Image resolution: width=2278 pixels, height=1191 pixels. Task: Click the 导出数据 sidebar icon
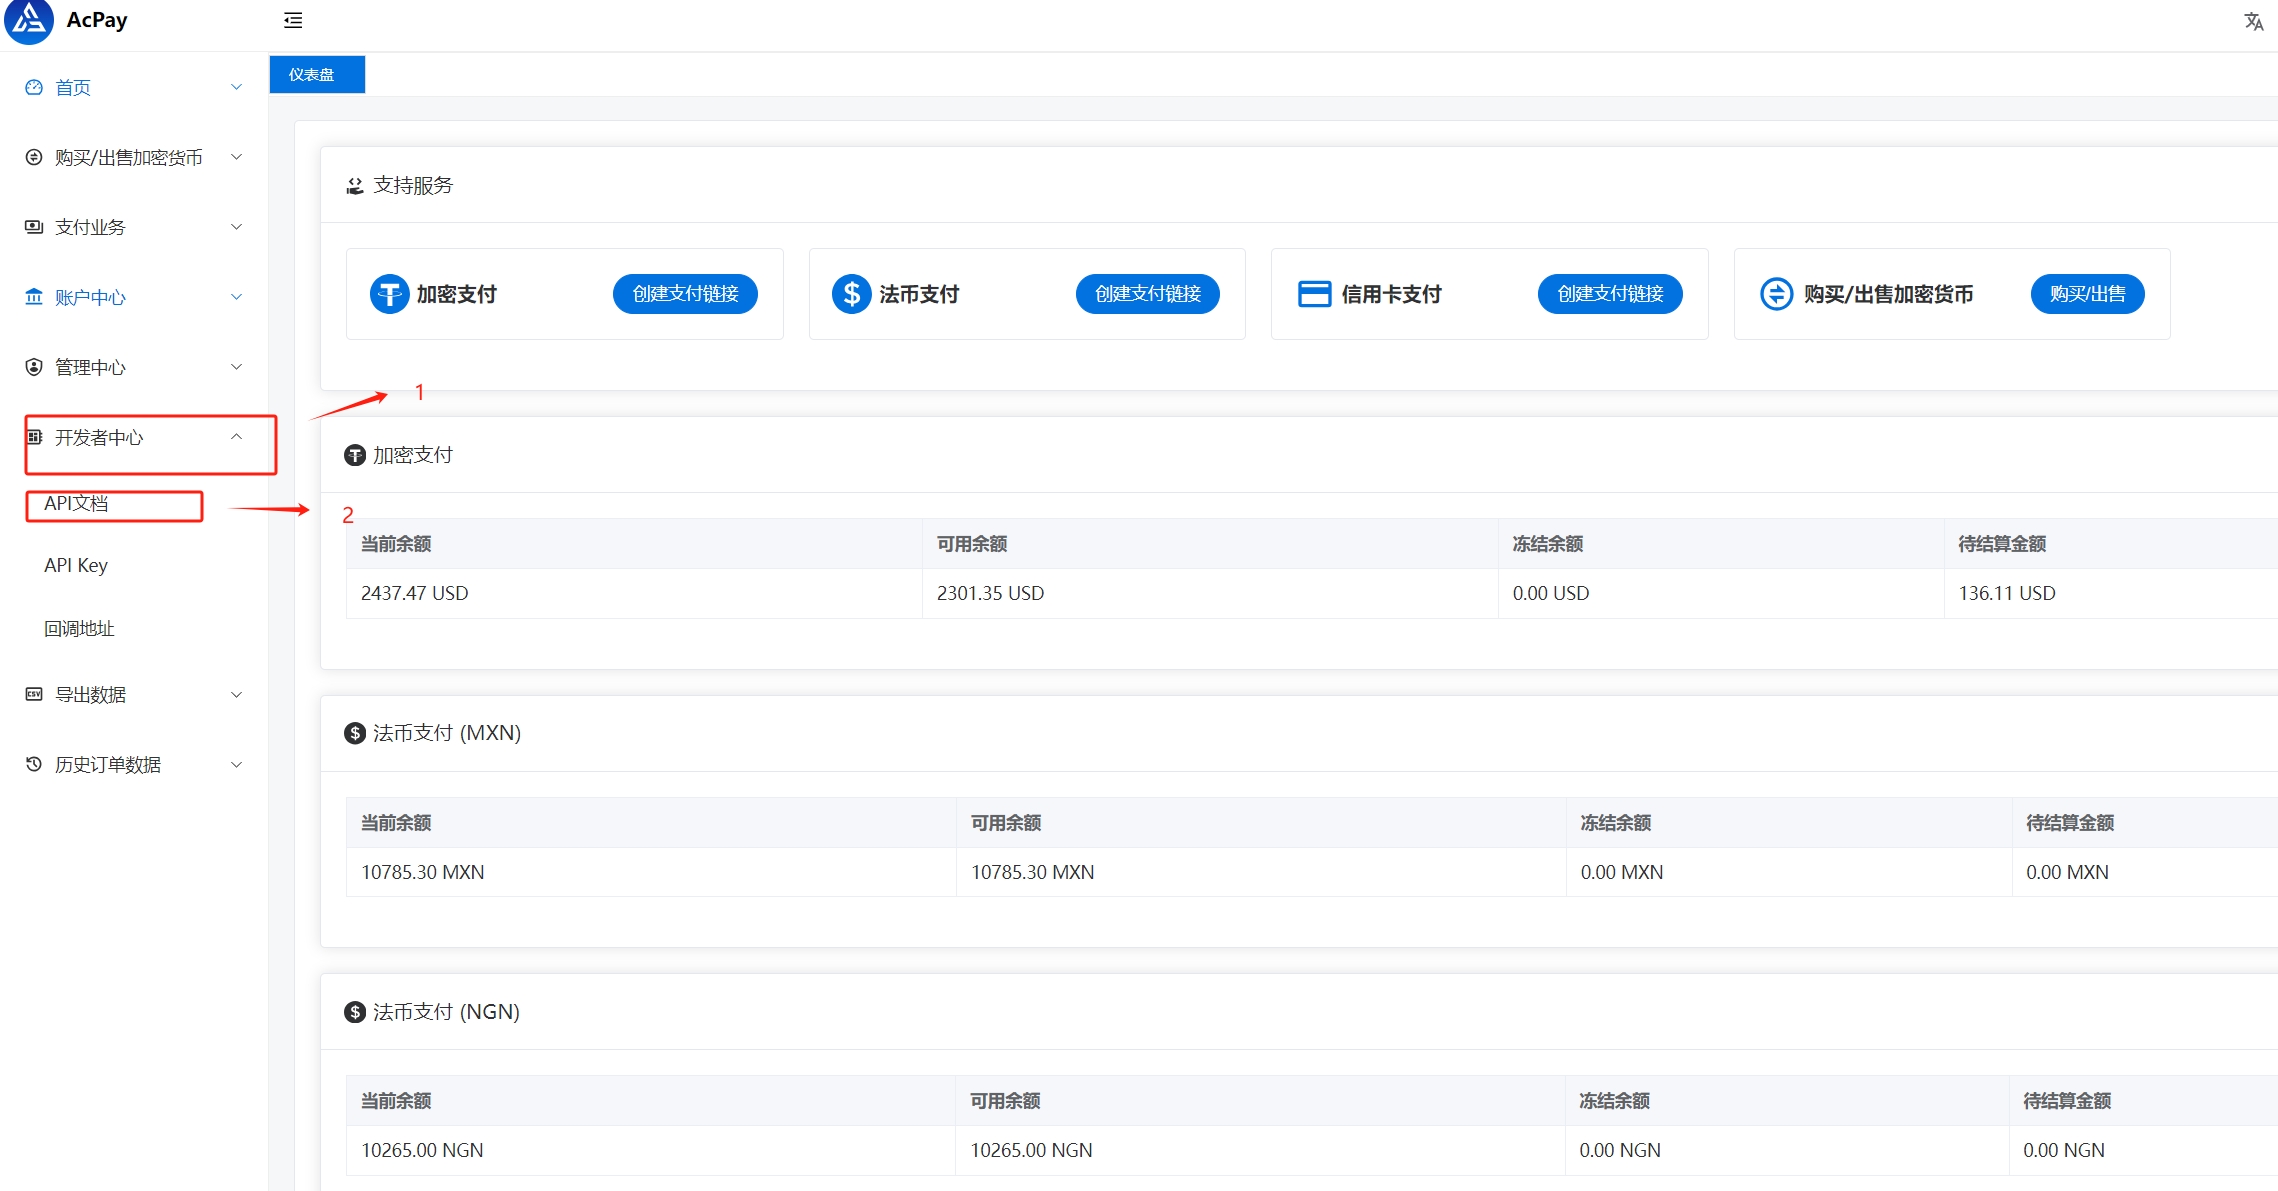pos(33,694)
